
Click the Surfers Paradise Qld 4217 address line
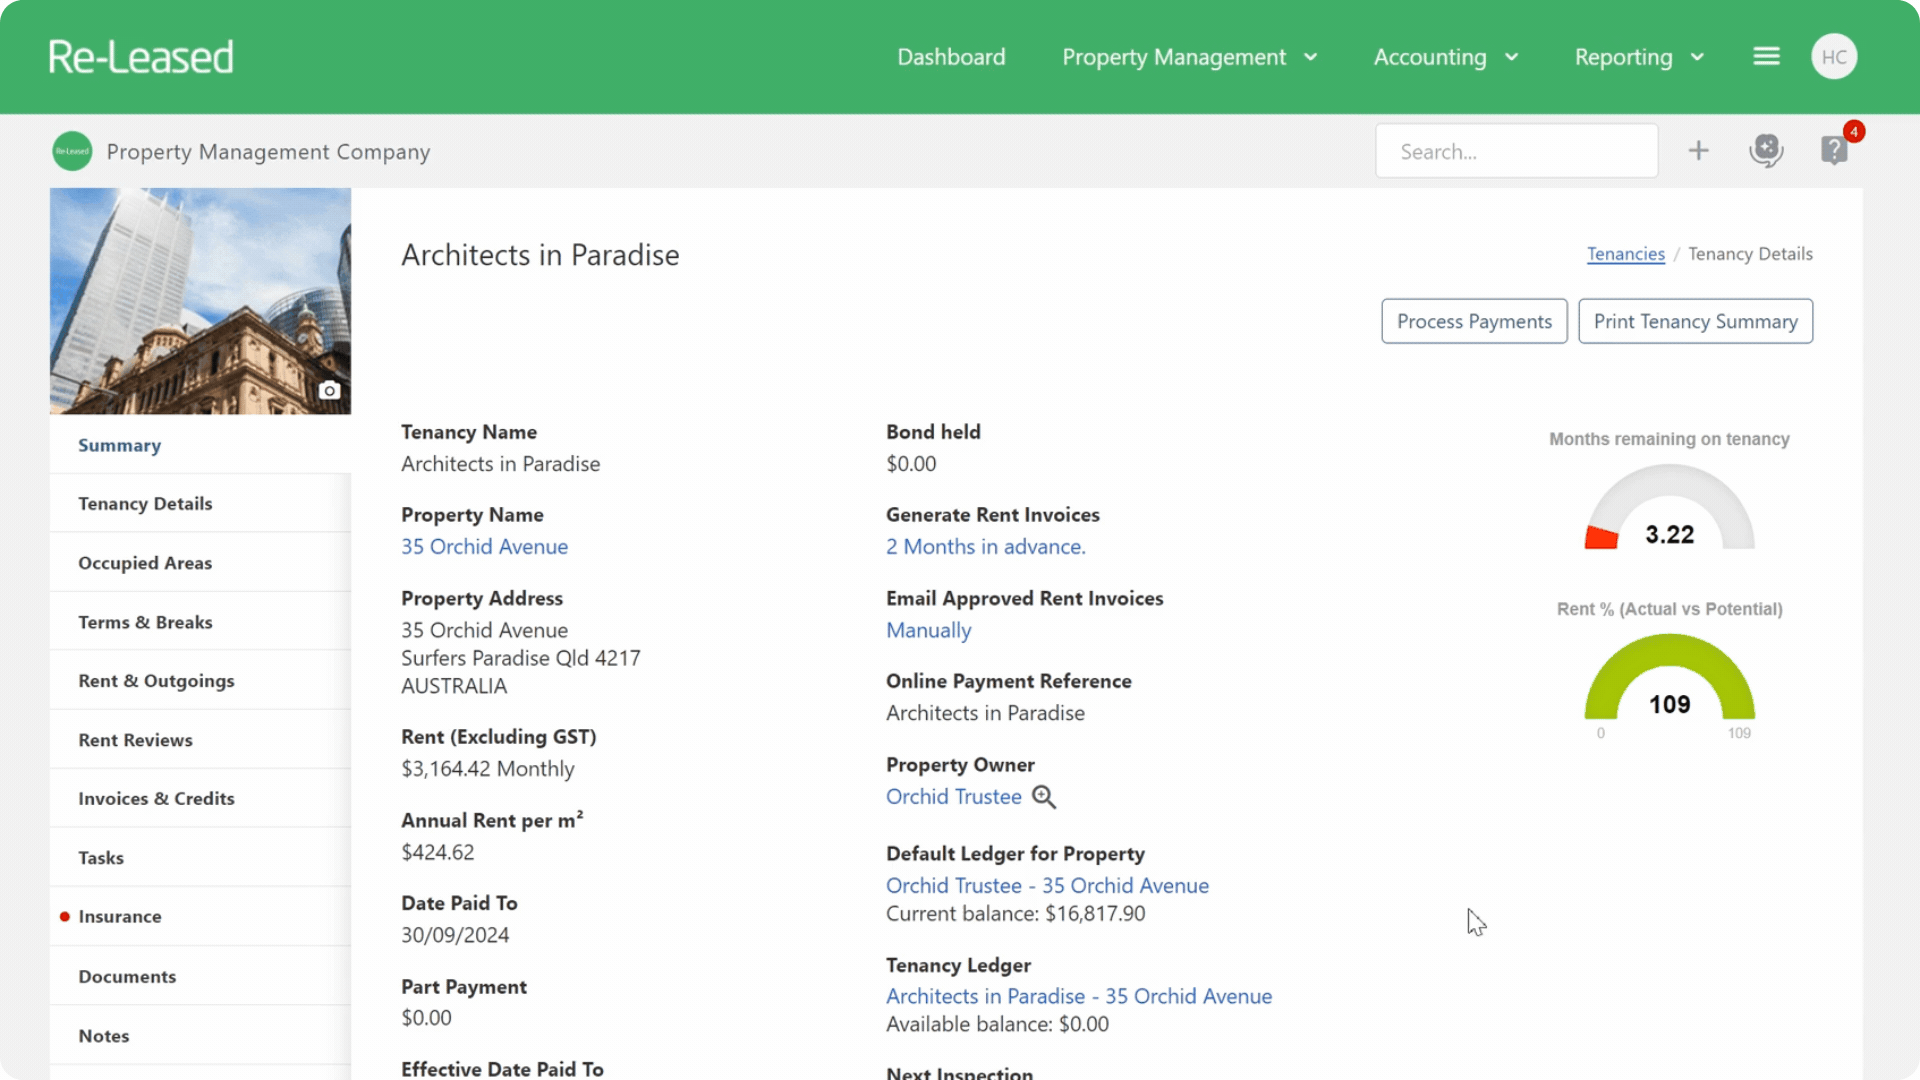coord(520,658)
